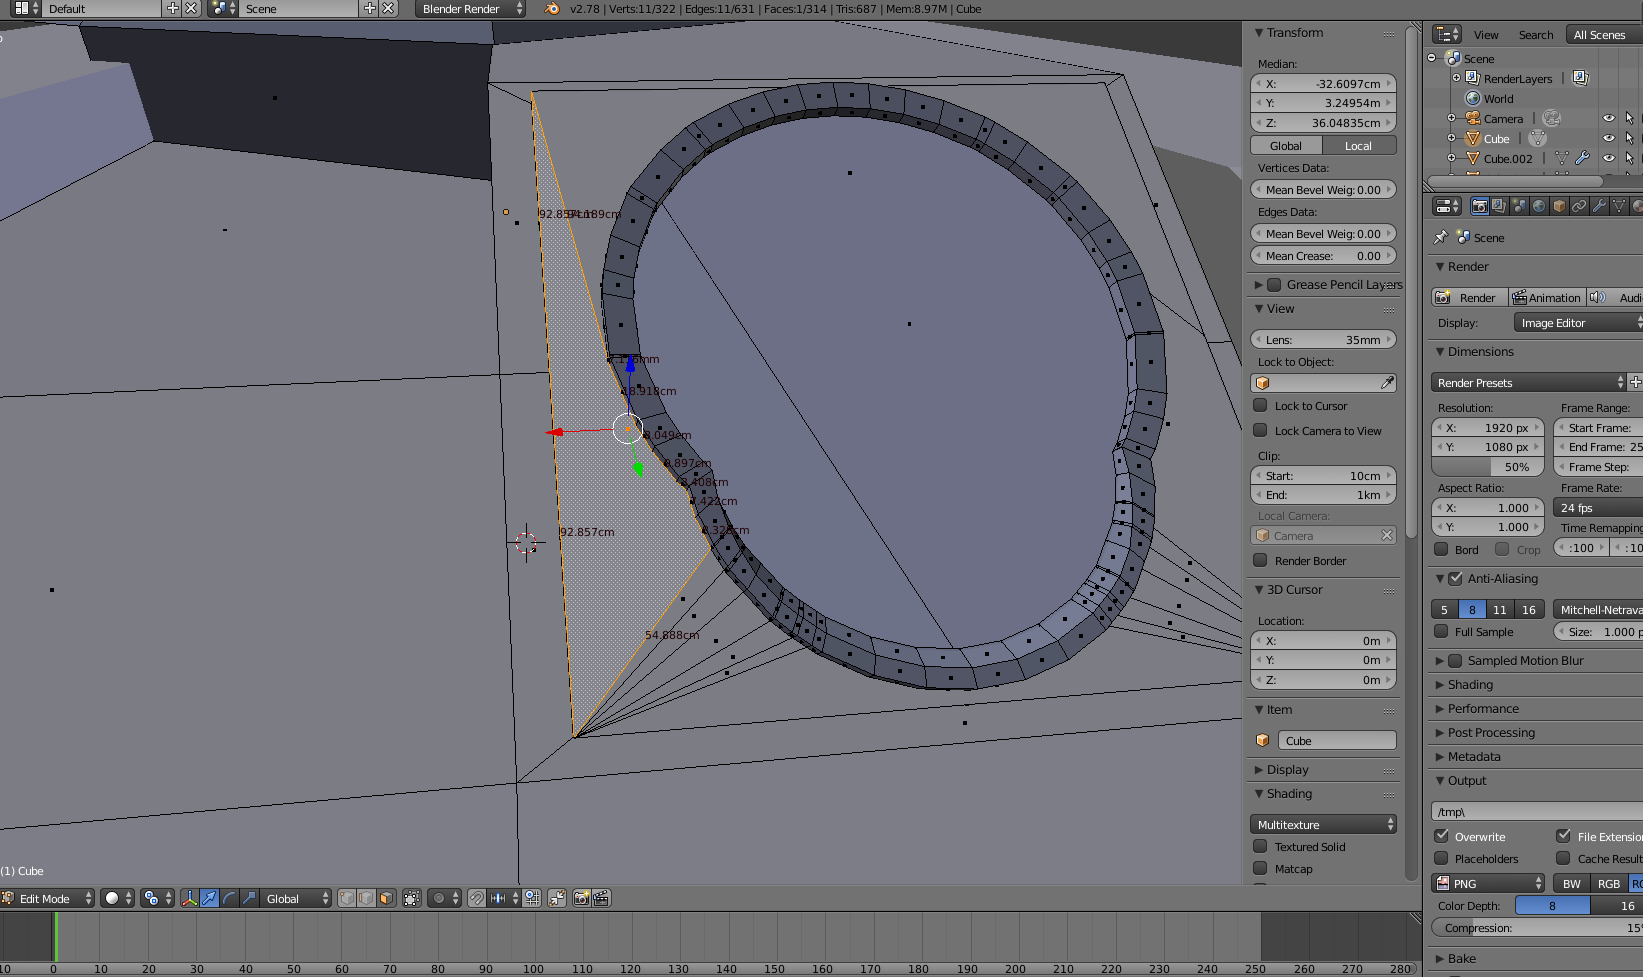This screenshot has width=1643, height=977.
Task: Switch transform to the Local tab
Action: (1358, 146)
